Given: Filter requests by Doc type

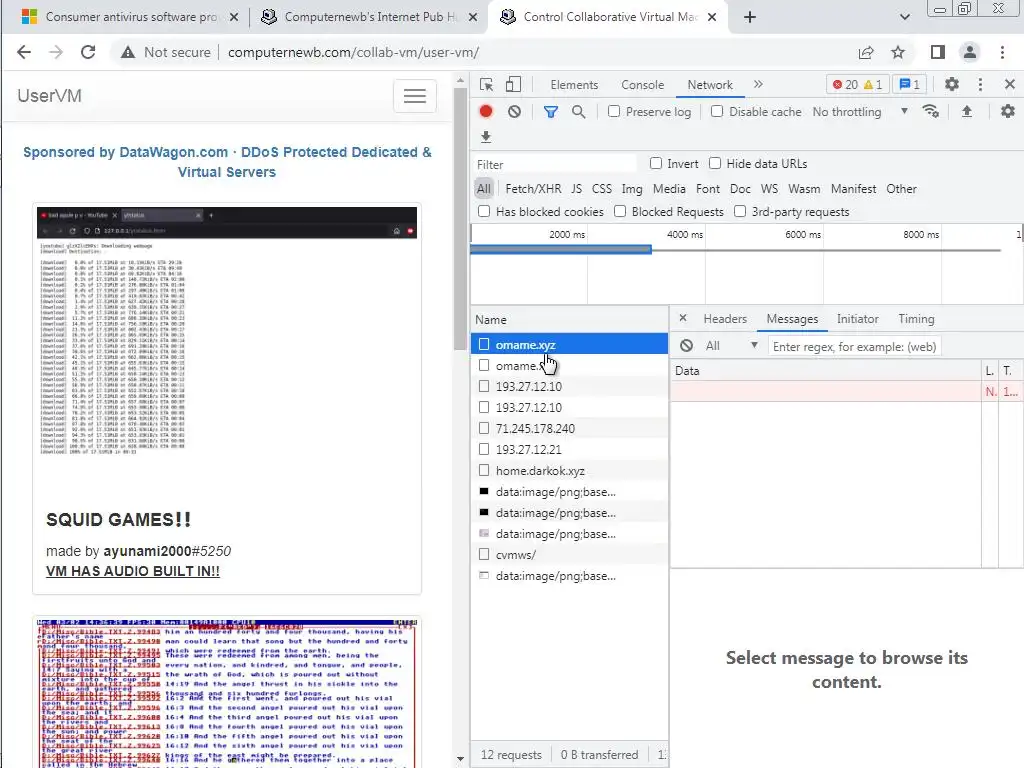Looking at the screenshot, I should tap(740, 189).
